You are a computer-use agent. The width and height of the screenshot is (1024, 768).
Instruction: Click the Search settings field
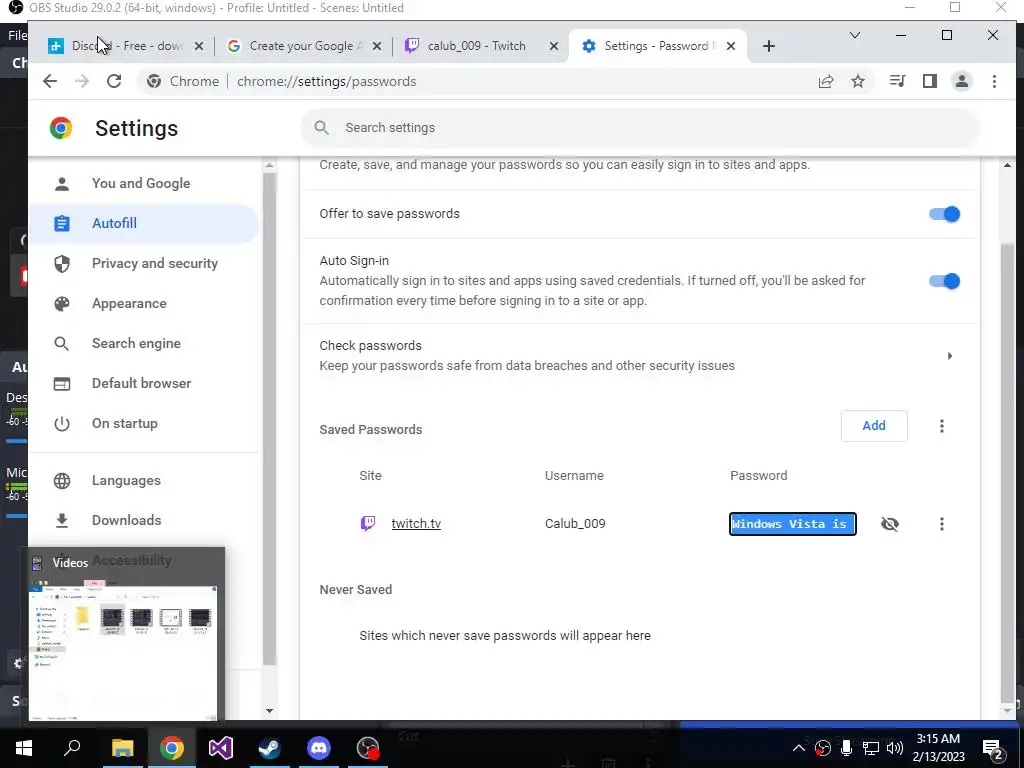point(640,128)
